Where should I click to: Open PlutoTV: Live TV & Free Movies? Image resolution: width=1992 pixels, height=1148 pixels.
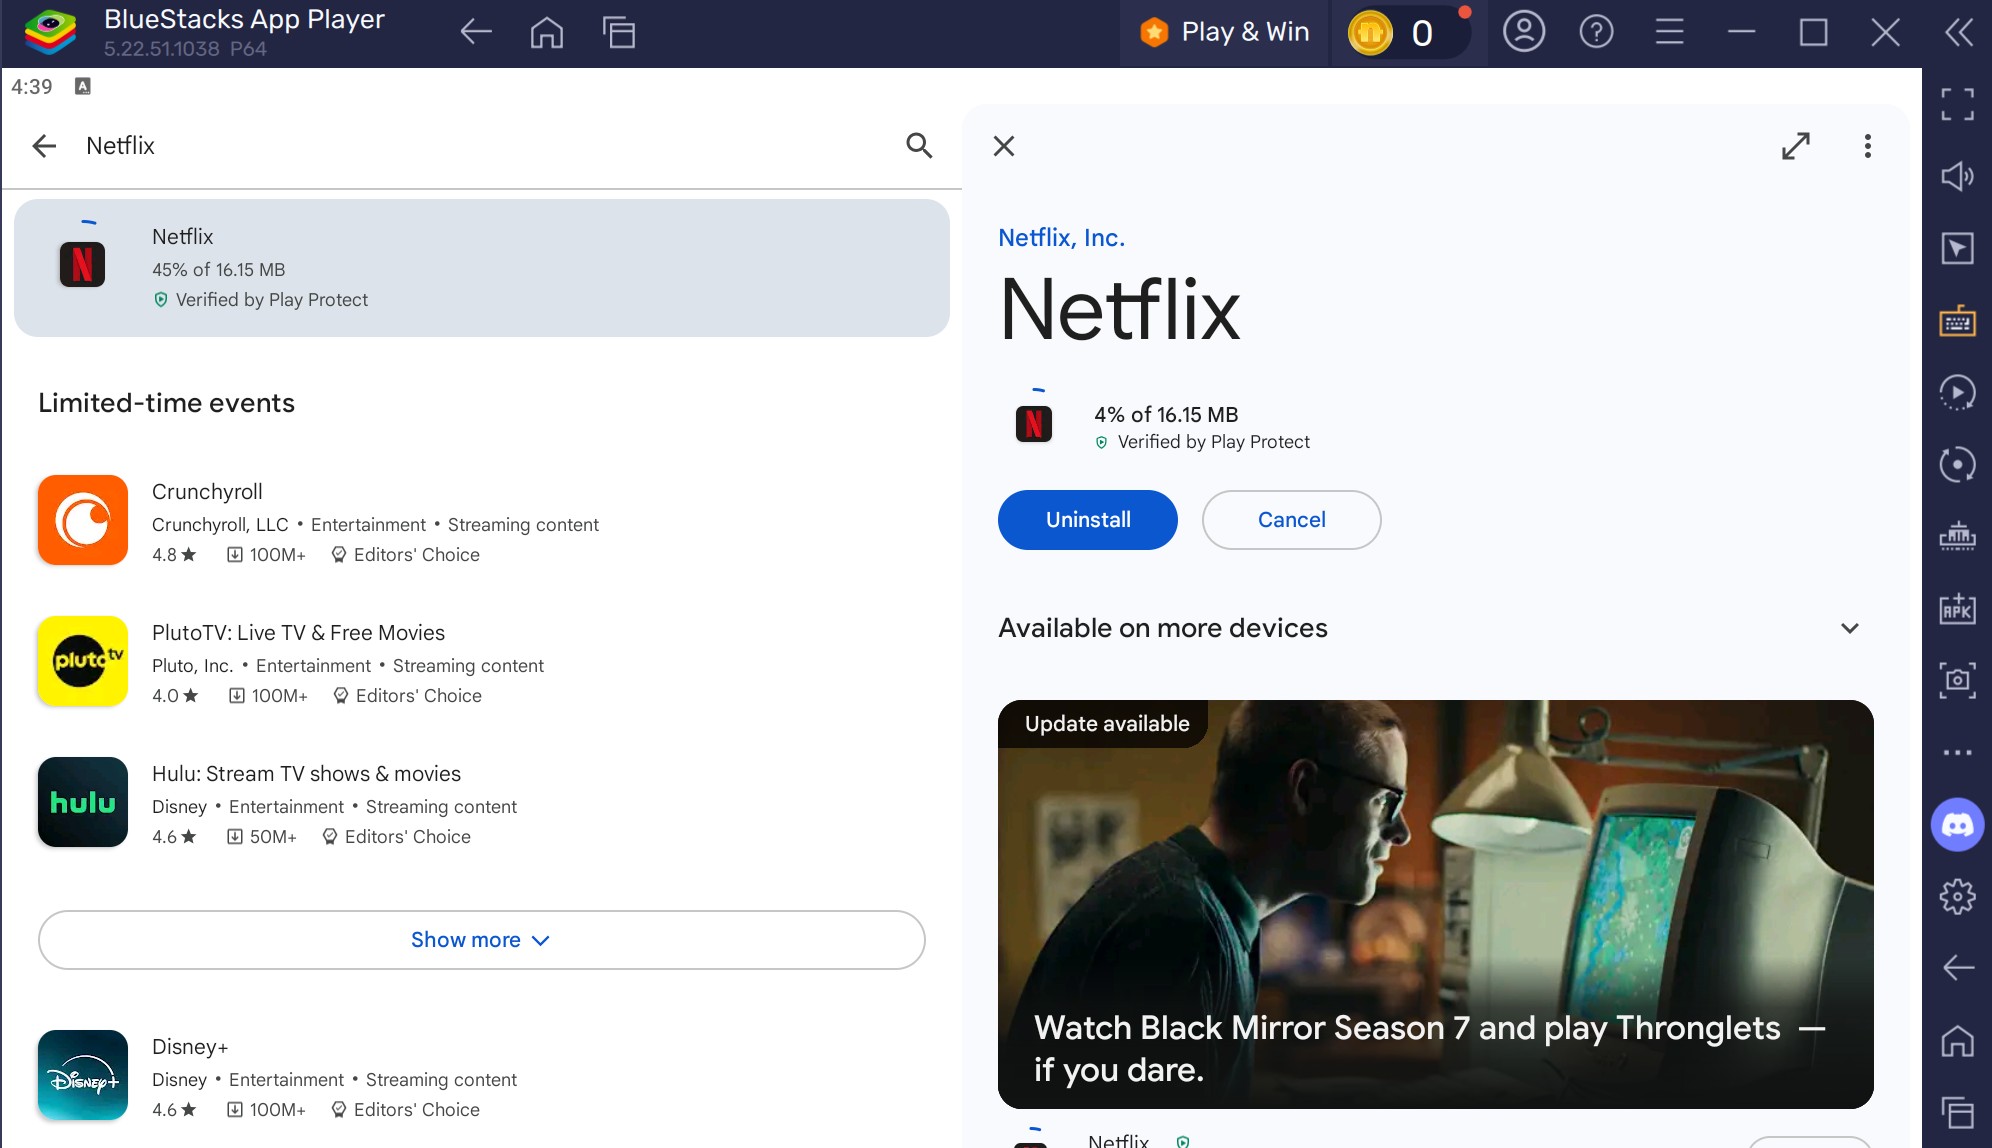[x=481, y=663]
